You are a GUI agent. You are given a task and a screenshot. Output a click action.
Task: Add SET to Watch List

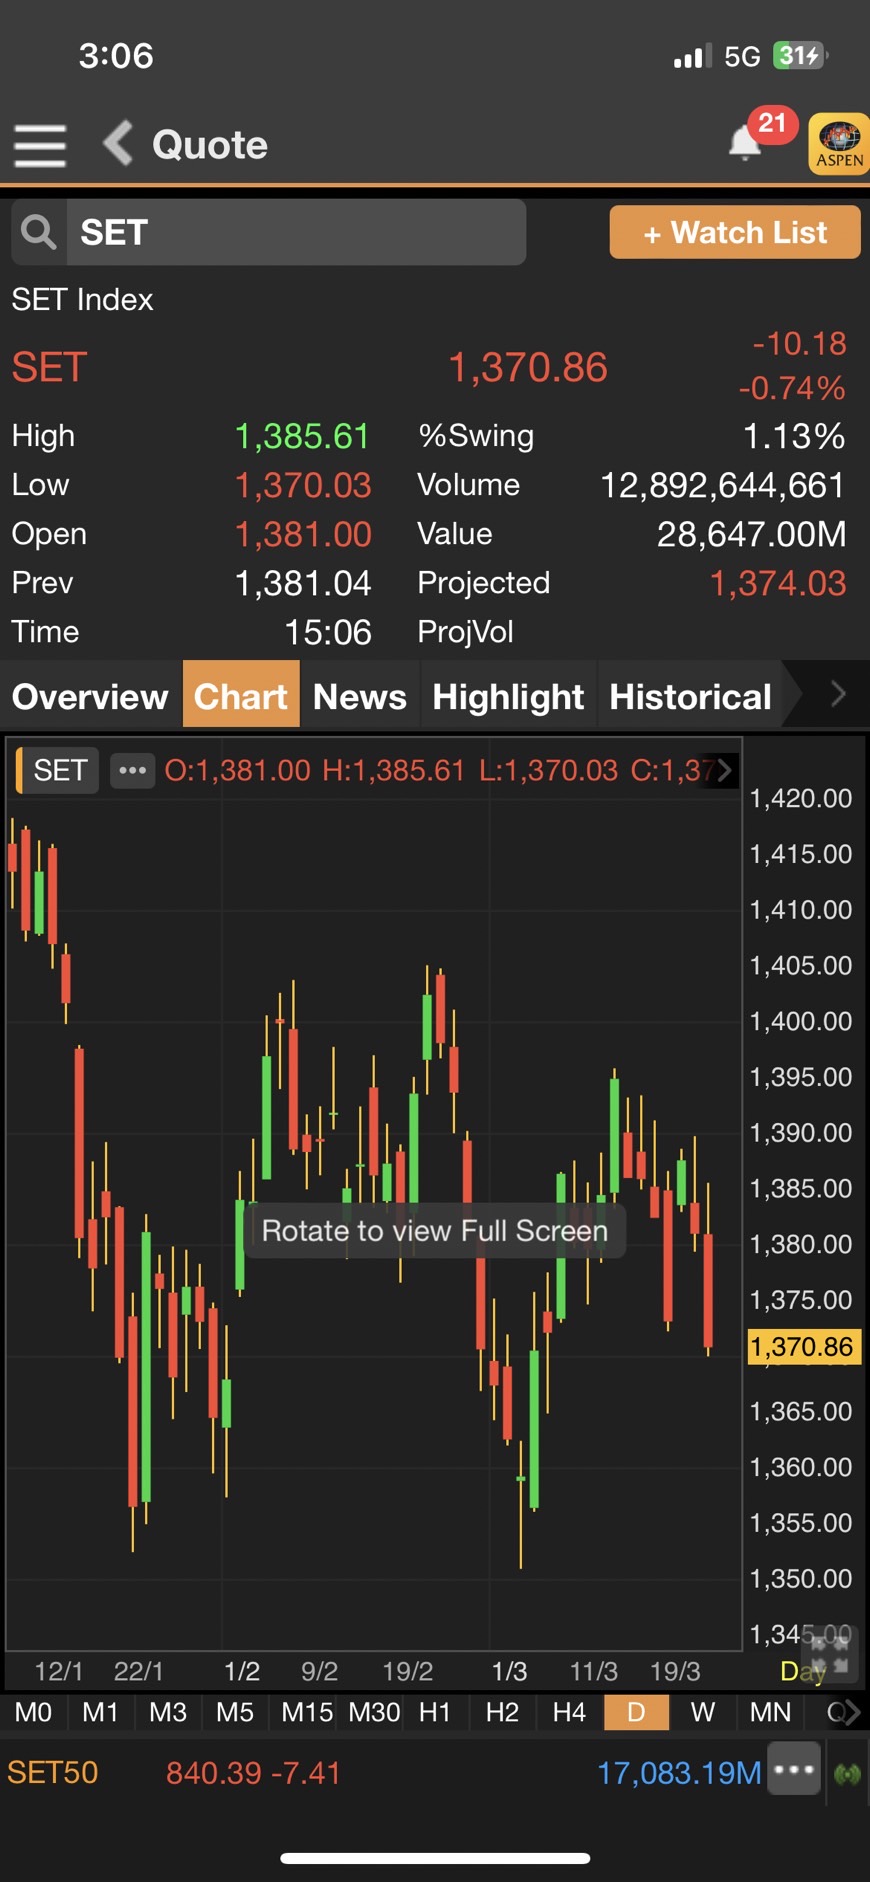point(735,232)
